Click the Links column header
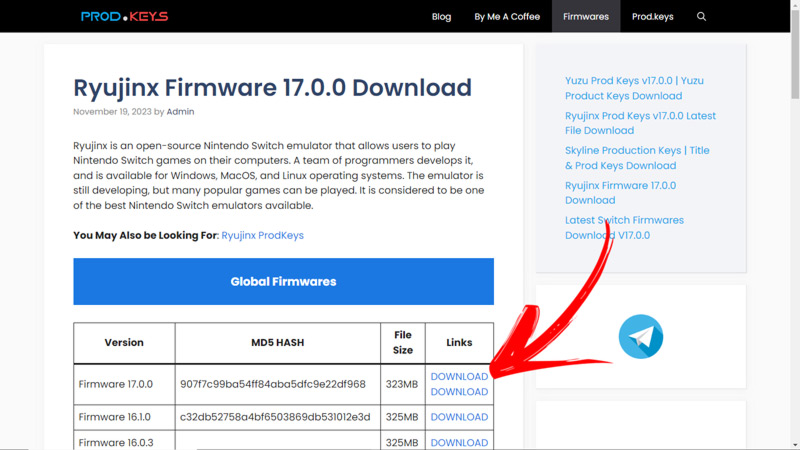 coord(459,342)
